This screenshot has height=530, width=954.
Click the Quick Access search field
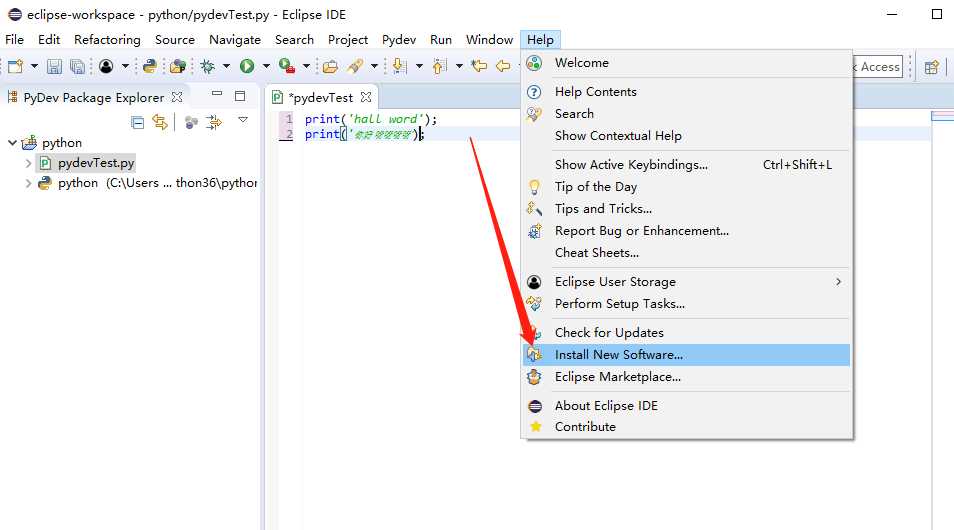tap(877, 67)
